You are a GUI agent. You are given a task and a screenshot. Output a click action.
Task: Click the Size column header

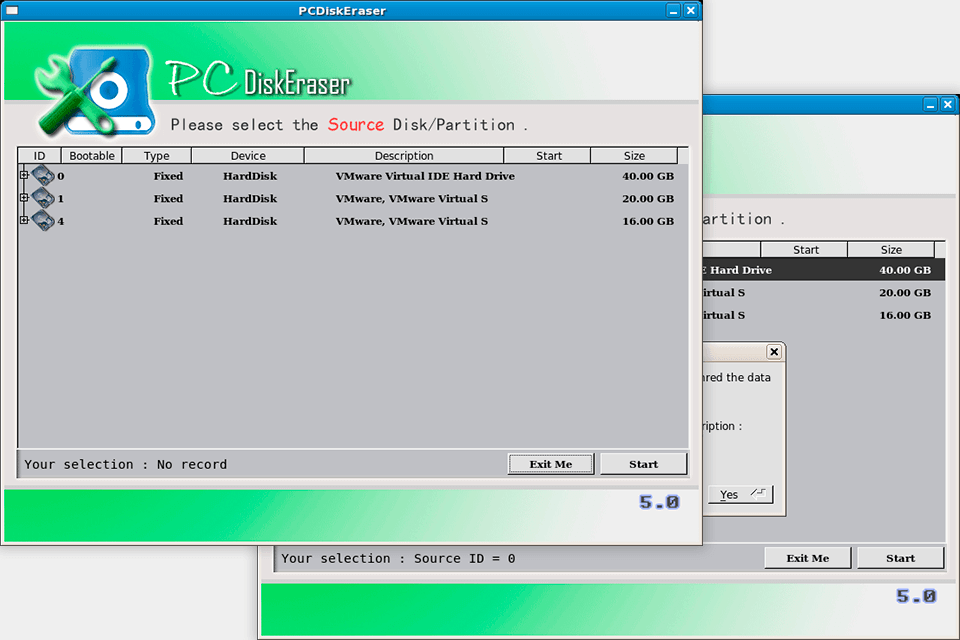point(634,155)
